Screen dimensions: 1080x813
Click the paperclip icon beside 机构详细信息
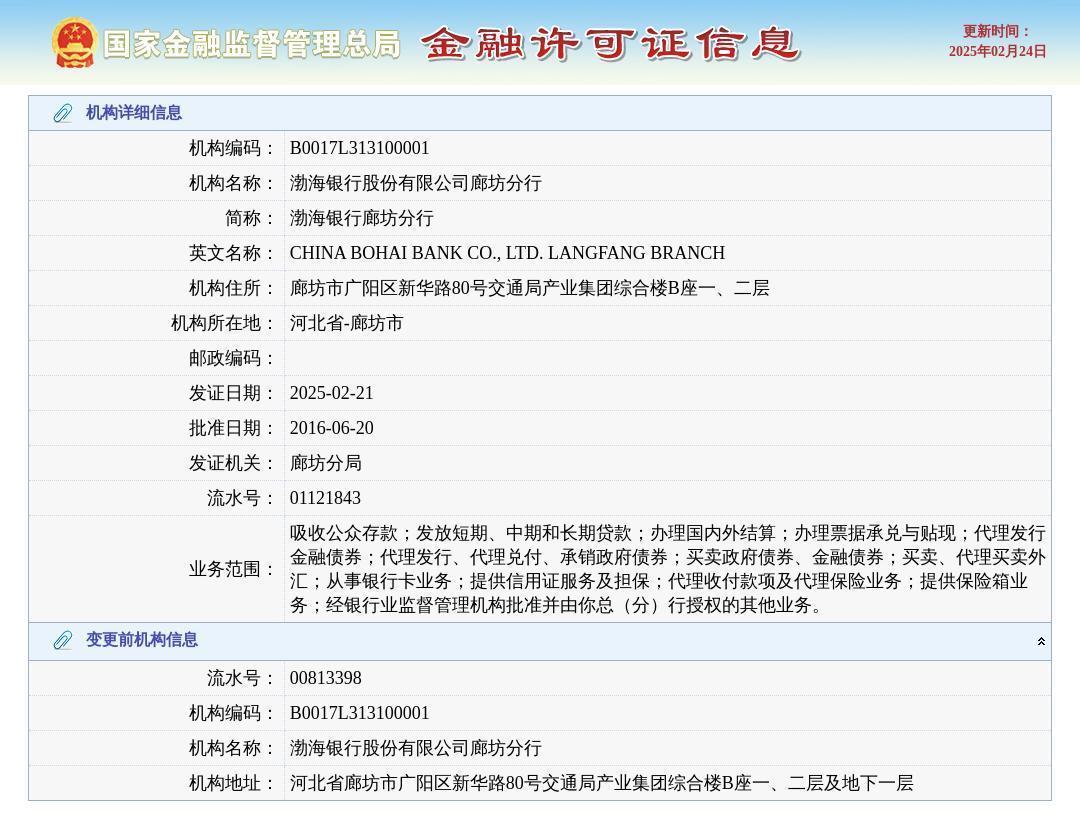coord(63,113)
